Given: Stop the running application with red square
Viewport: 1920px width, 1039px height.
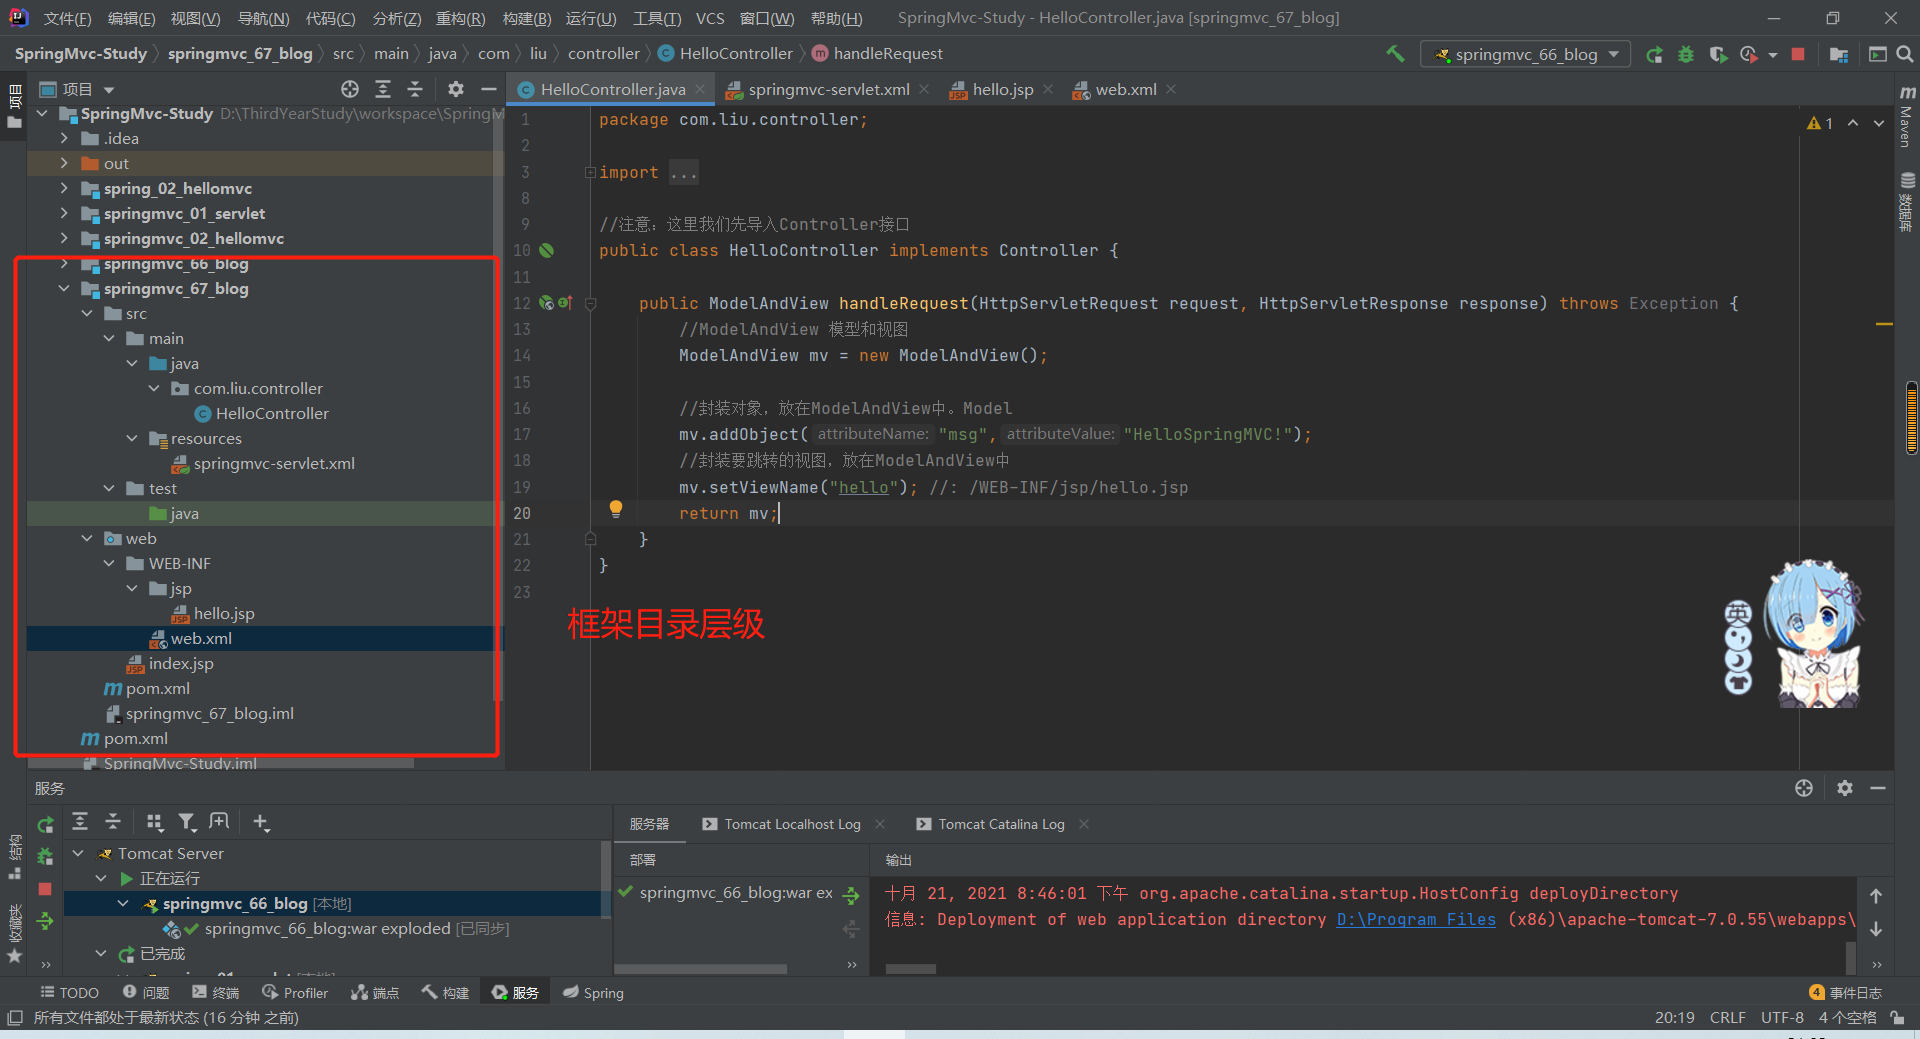Looking at the screenshot, I should pyautogui.click(x=1798, y=54).
